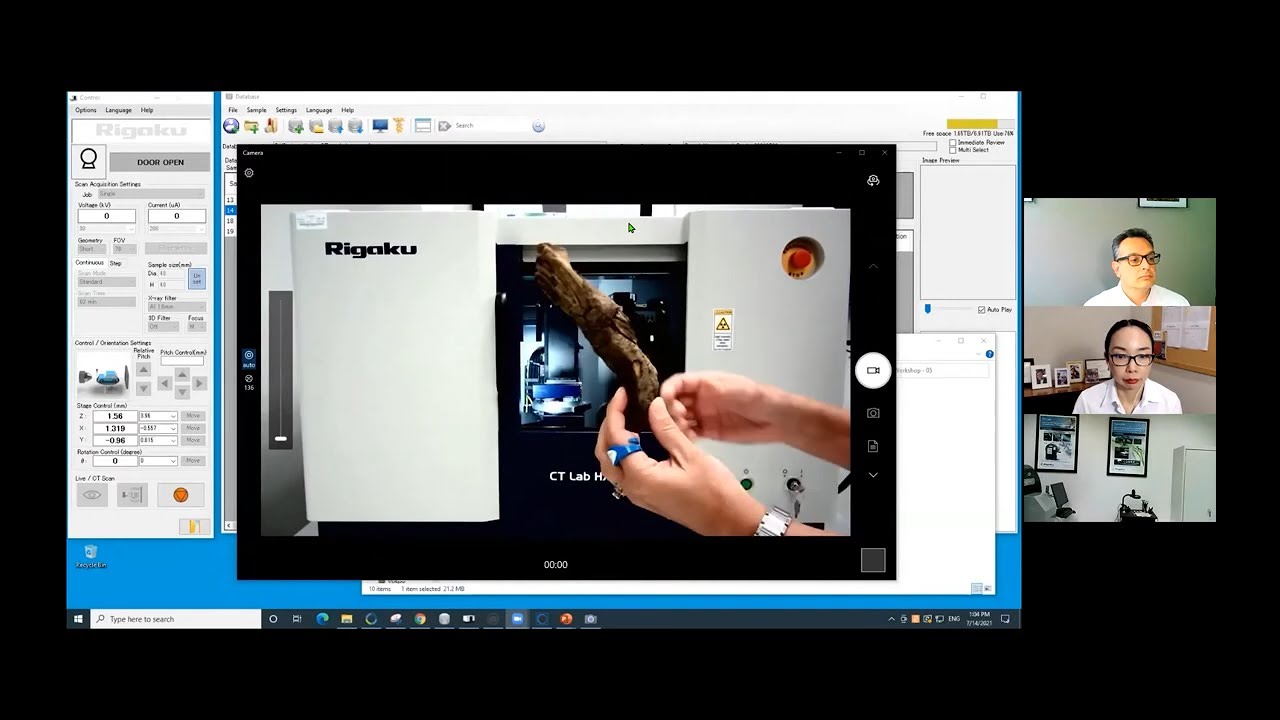Toggle the Auto Play checkbox

[x=981, y=310]
